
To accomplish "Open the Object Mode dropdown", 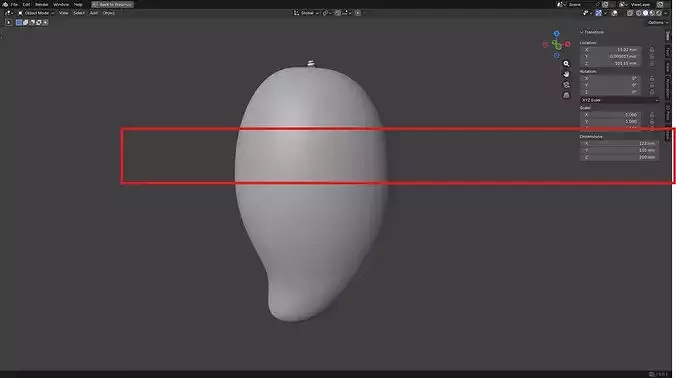I will [x=36, y=13].
